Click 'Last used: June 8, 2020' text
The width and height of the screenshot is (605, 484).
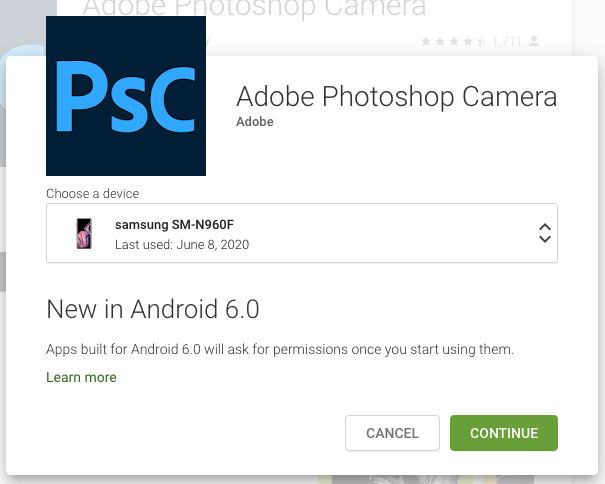[182, 244]
